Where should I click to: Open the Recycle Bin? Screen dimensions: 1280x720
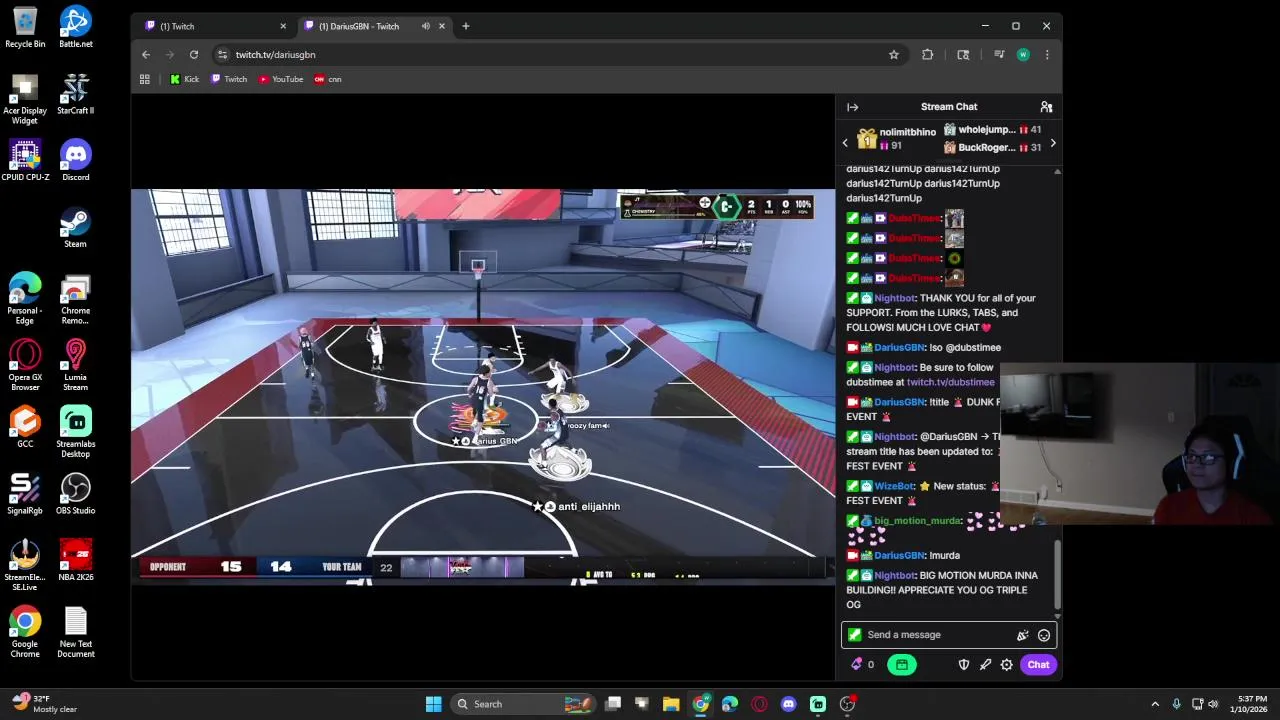(x=25, y=27)
